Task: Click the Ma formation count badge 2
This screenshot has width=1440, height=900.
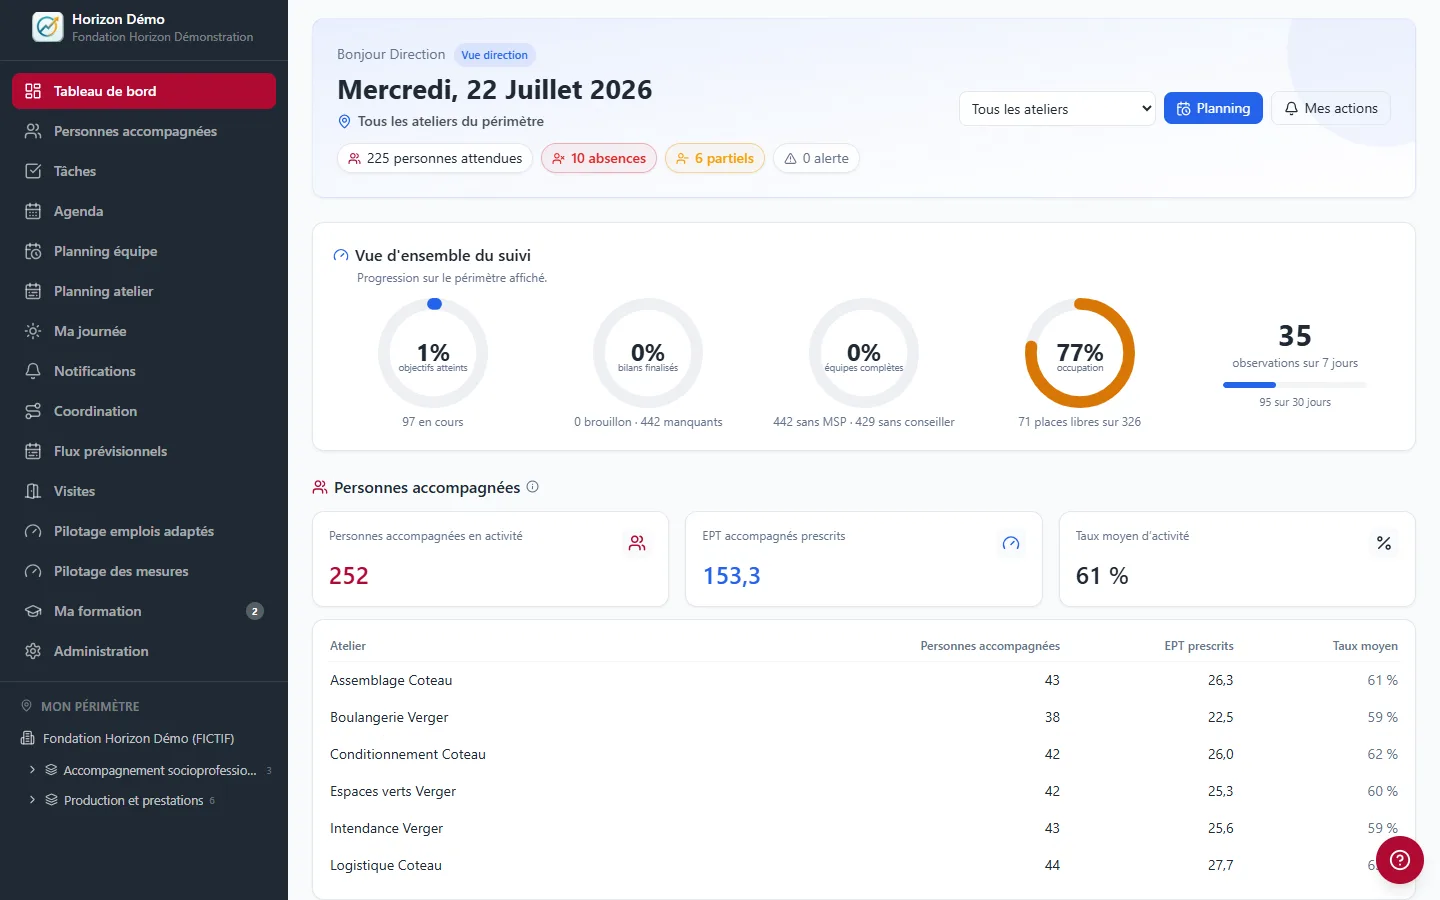Action: 255,611
